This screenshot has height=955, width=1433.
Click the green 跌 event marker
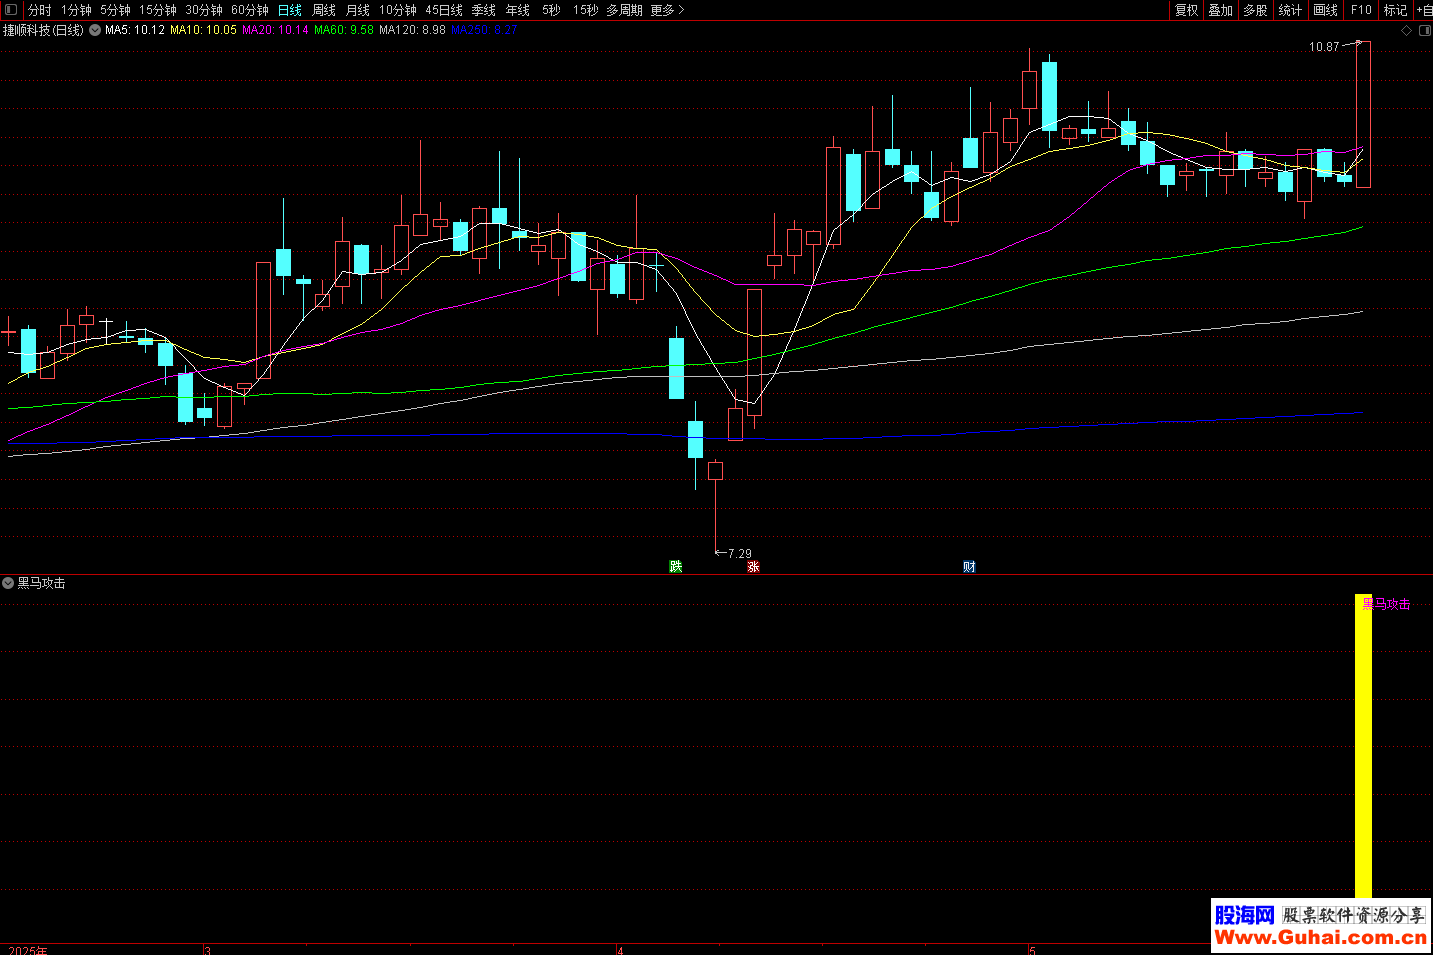(676, 566)
